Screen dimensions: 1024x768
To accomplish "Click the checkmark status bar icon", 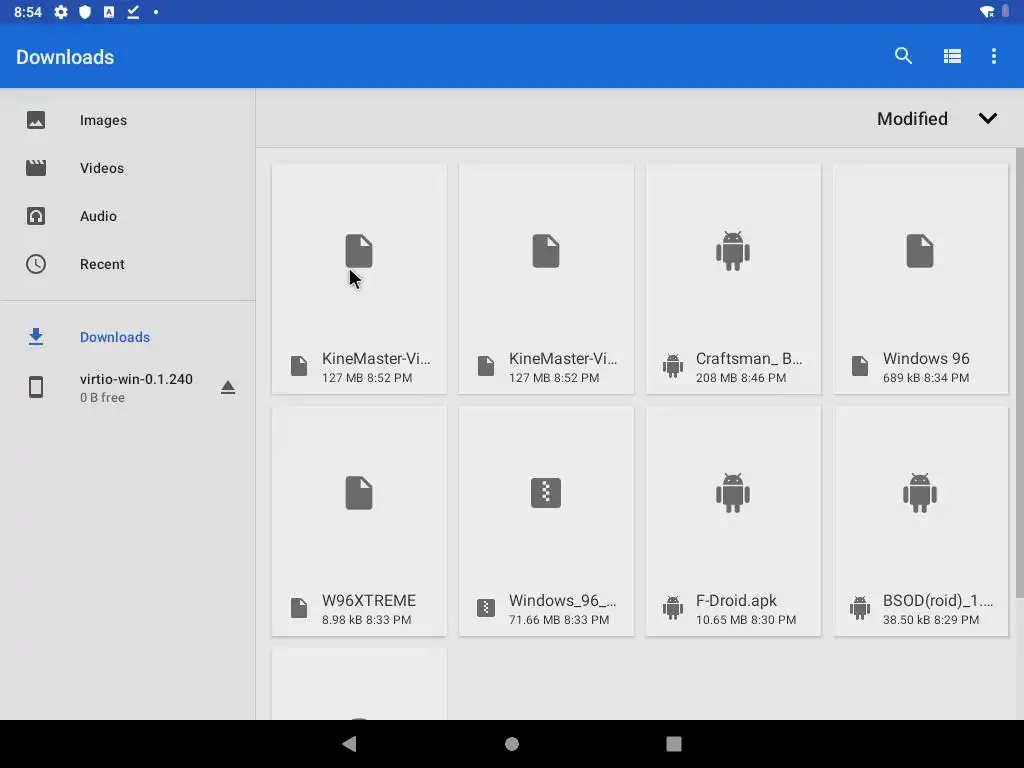I will 133,12.
